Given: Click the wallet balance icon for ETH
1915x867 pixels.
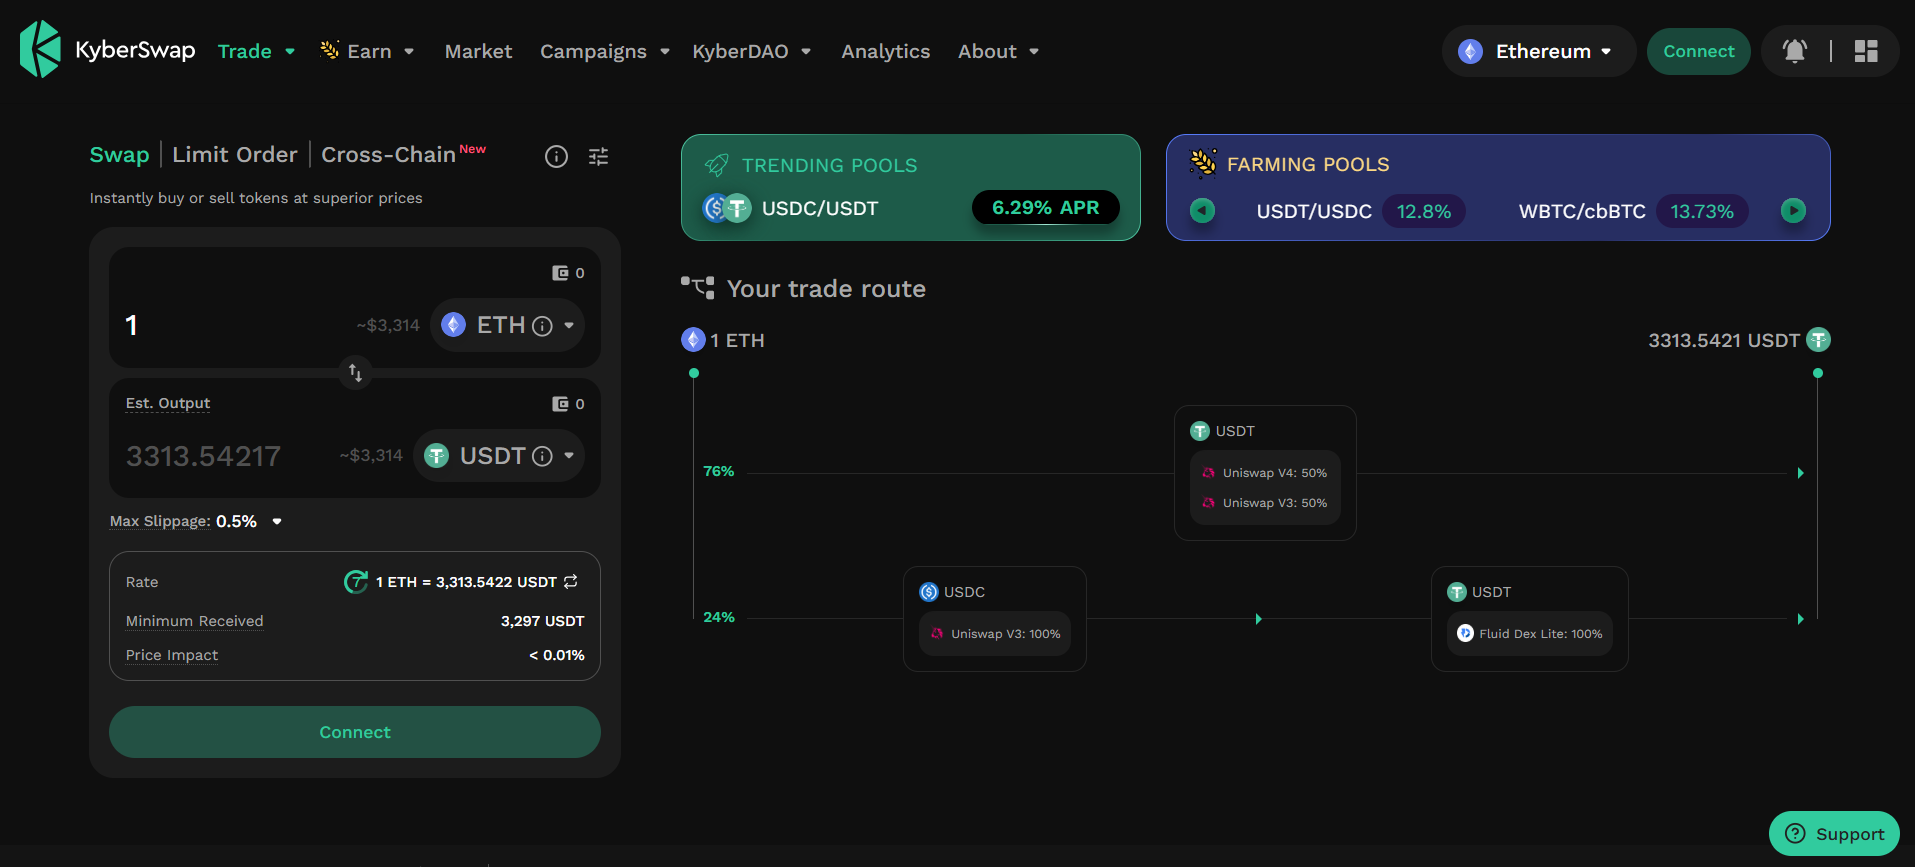Looking at the screenshot, I should [x=561, y=273].
